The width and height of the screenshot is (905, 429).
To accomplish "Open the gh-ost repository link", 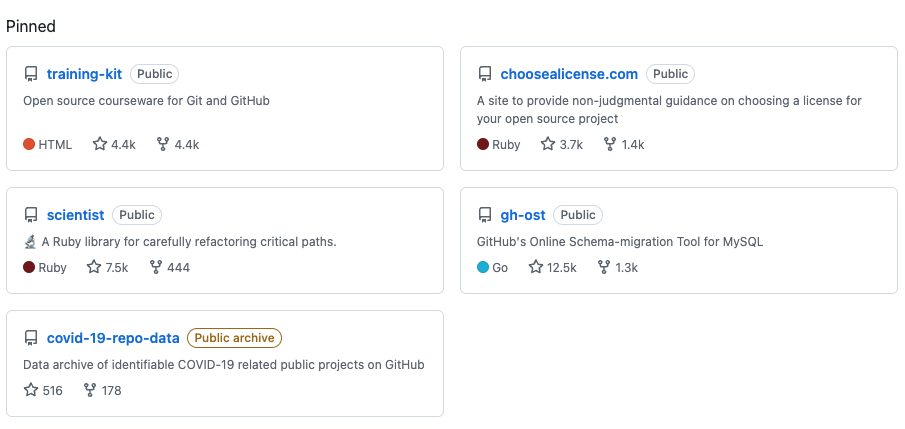I will click(x=523, y=215).
